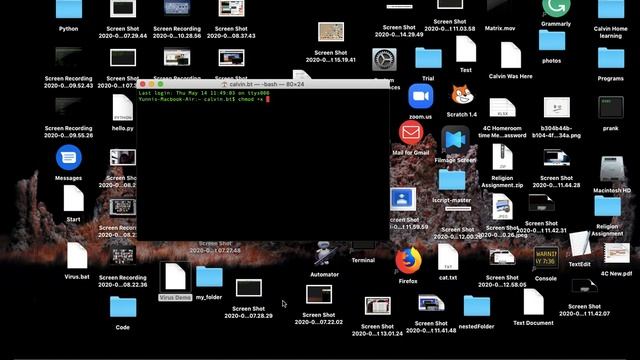The image size is (640, 360).
Task: Click the Terminal window title bar
Action: point(263,84)
